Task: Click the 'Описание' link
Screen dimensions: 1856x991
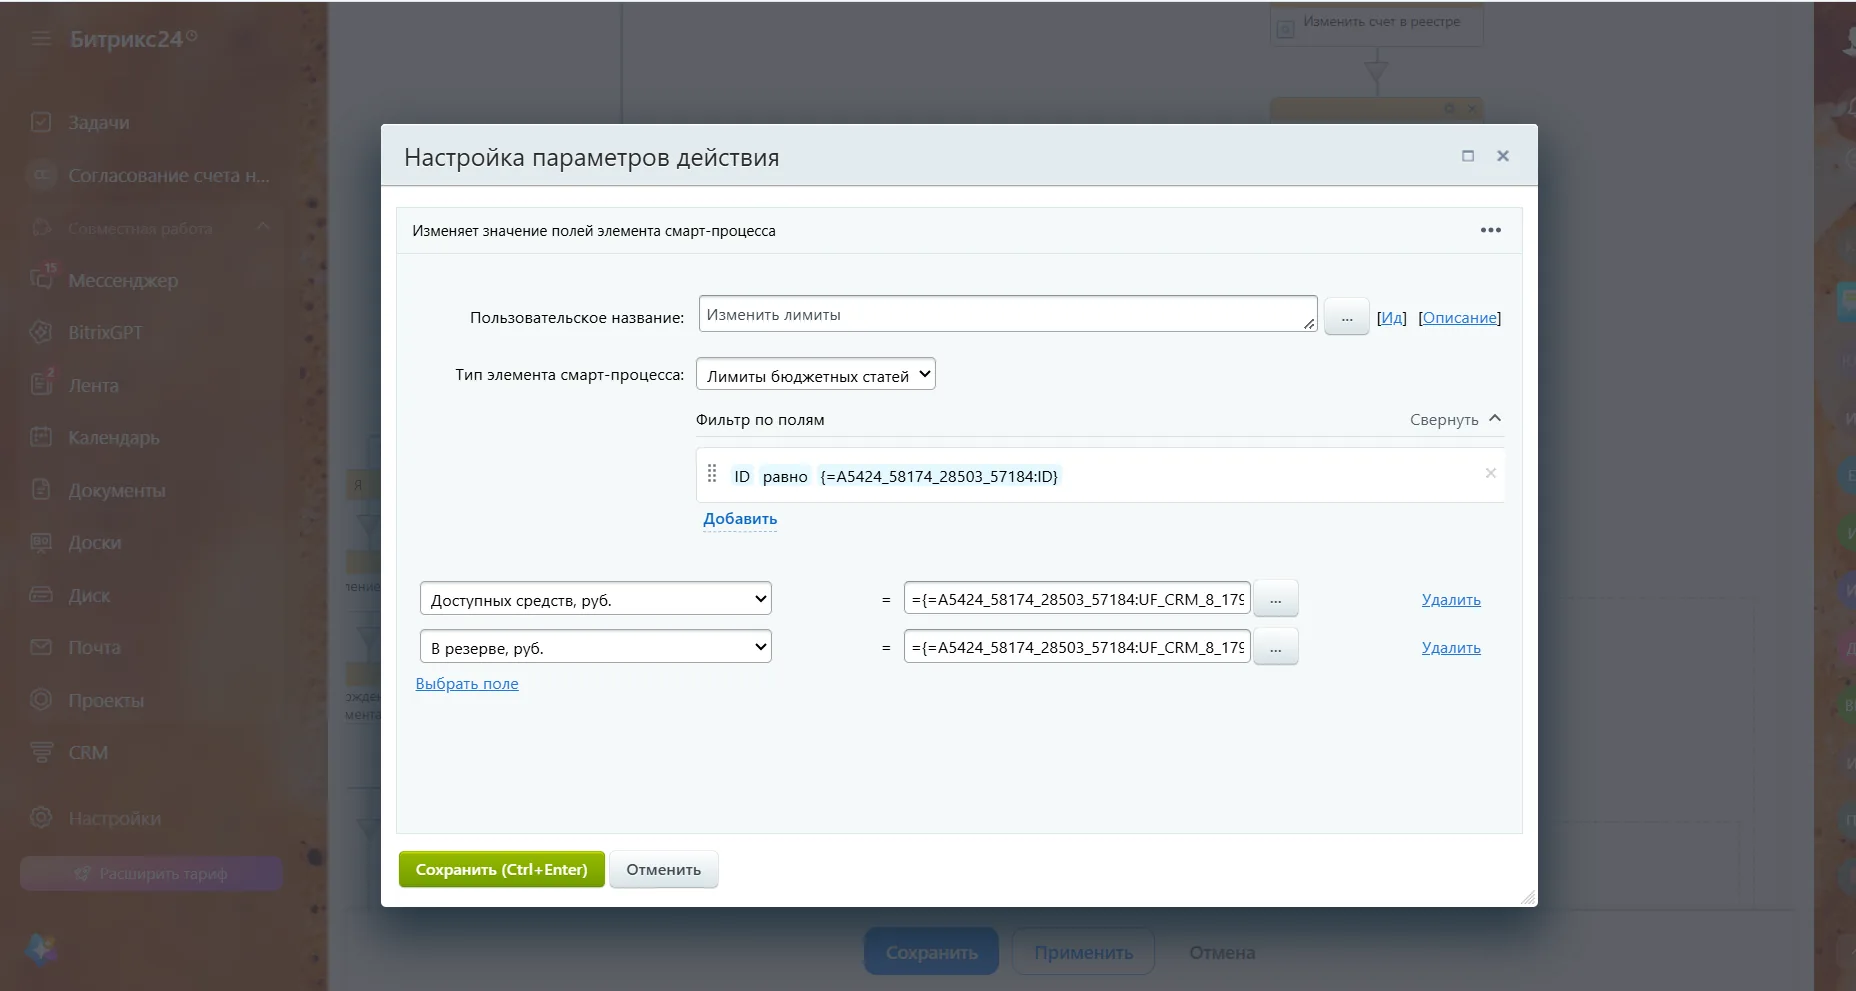Action: (1459, 318)
